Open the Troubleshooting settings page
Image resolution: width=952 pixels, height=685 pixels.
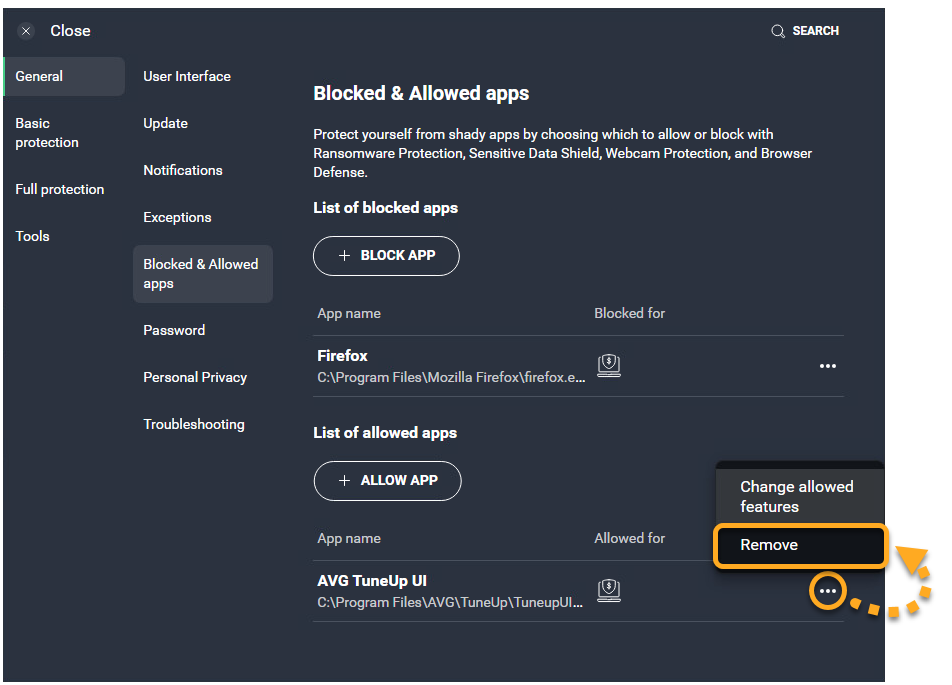(x=194, y=425)
